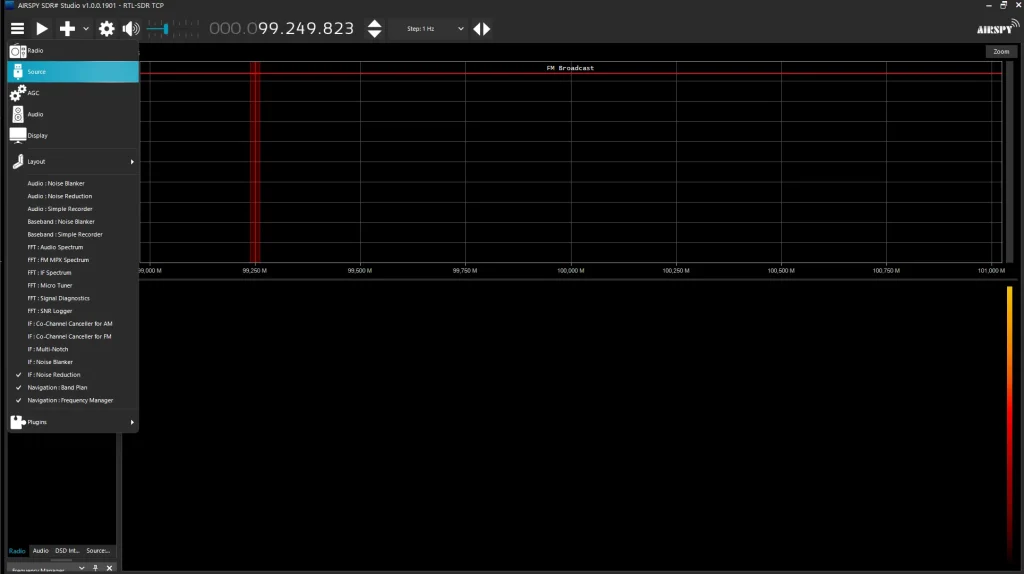Open the Step: 1 Hz dropdown

[x=429, y=29]
